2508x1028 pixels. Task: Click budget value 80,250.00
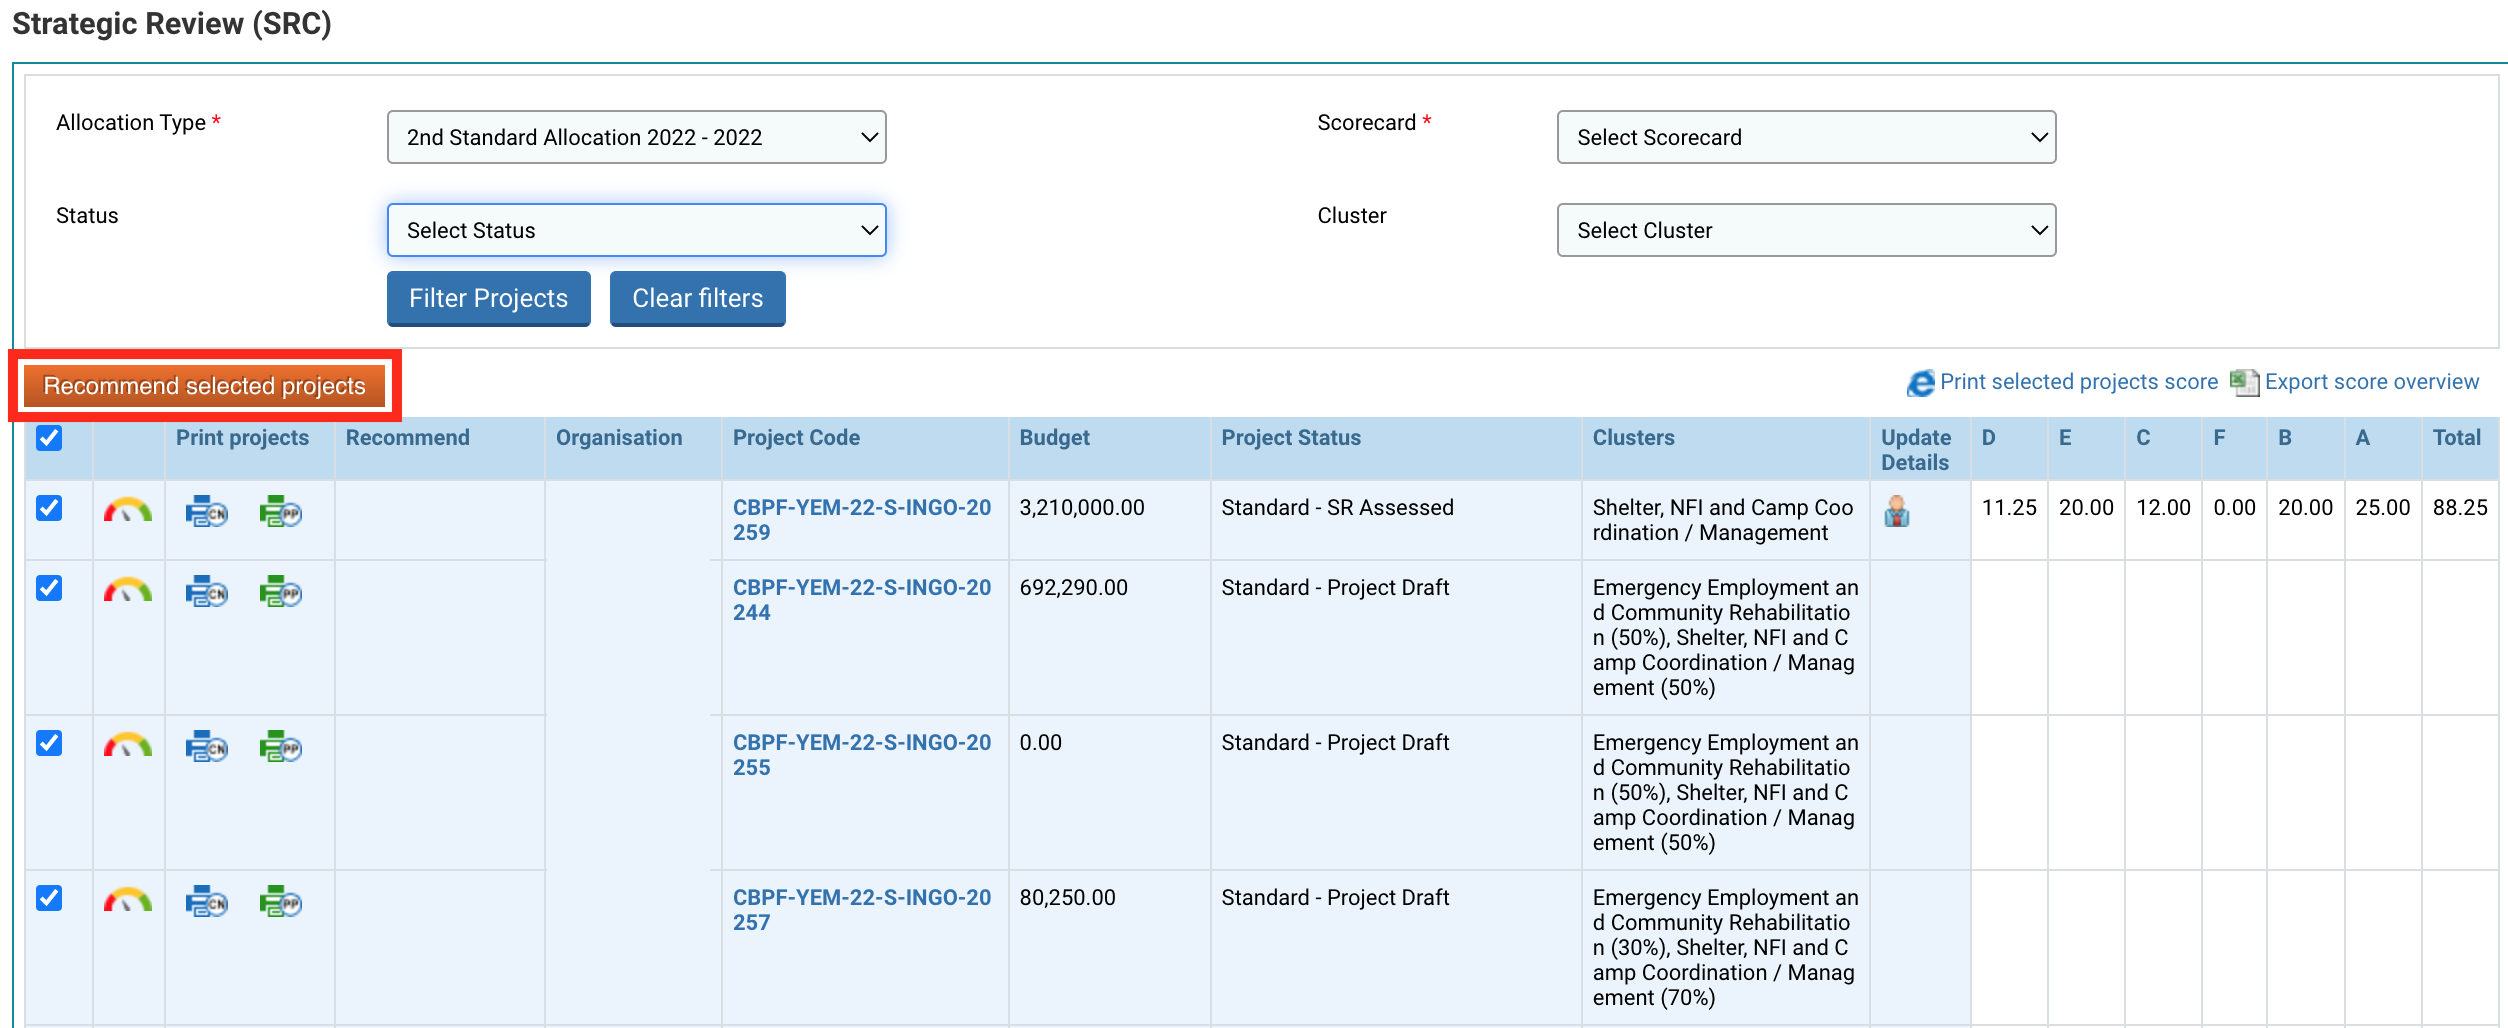1067,898
